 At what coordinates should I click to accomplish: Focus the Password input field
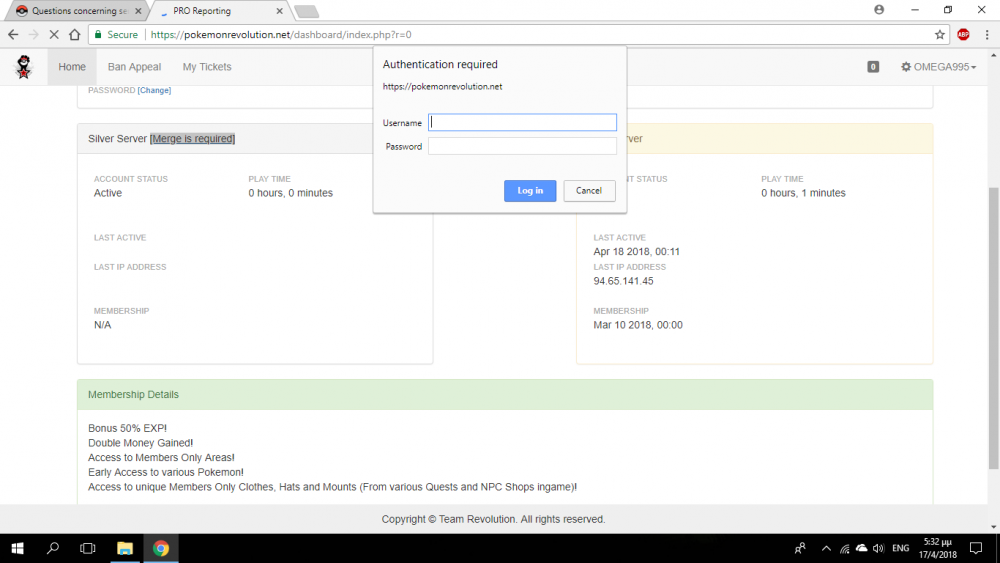tap(522, 146)
